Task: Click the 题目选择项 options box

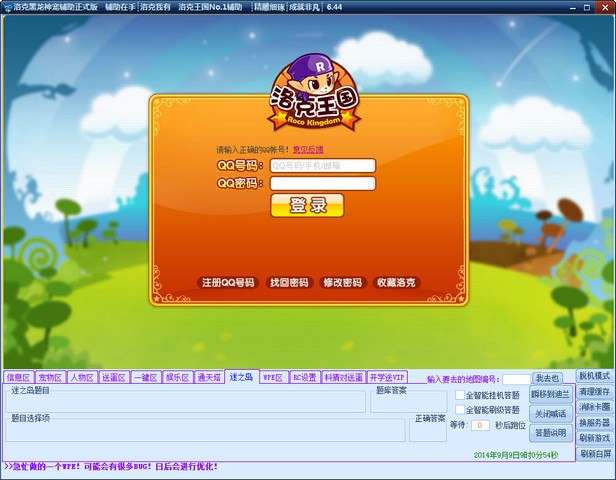Action: 205,430
